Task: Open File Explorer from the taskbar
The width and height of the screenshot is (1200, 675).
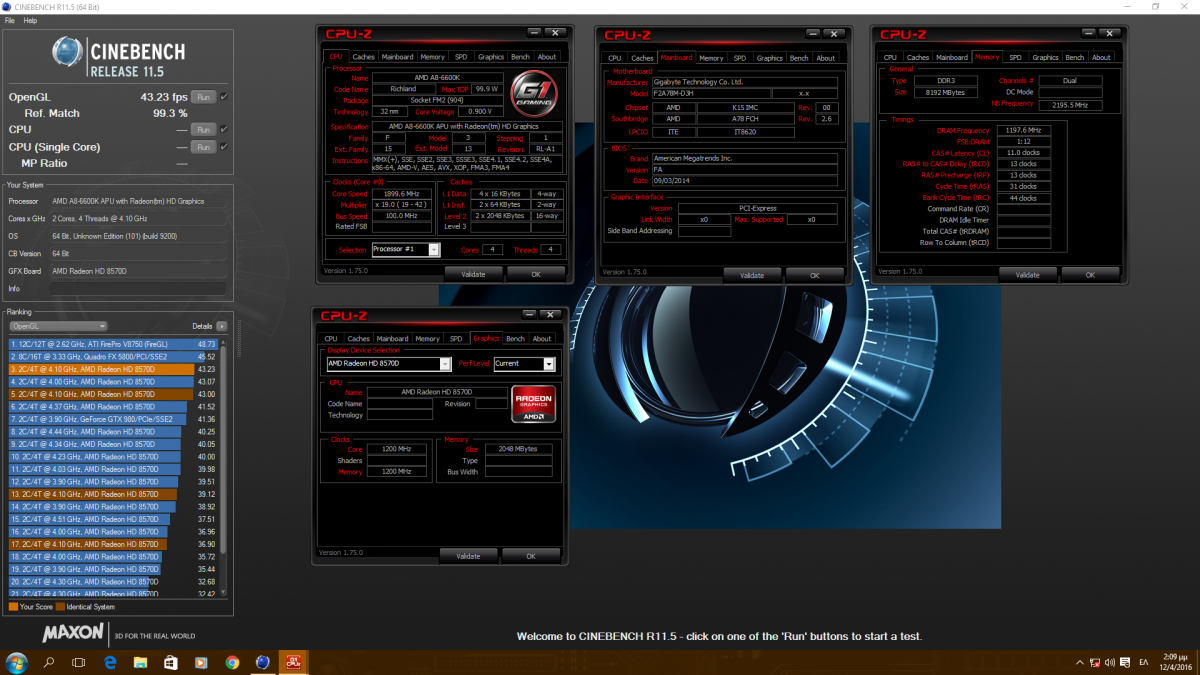Action: 140,662
